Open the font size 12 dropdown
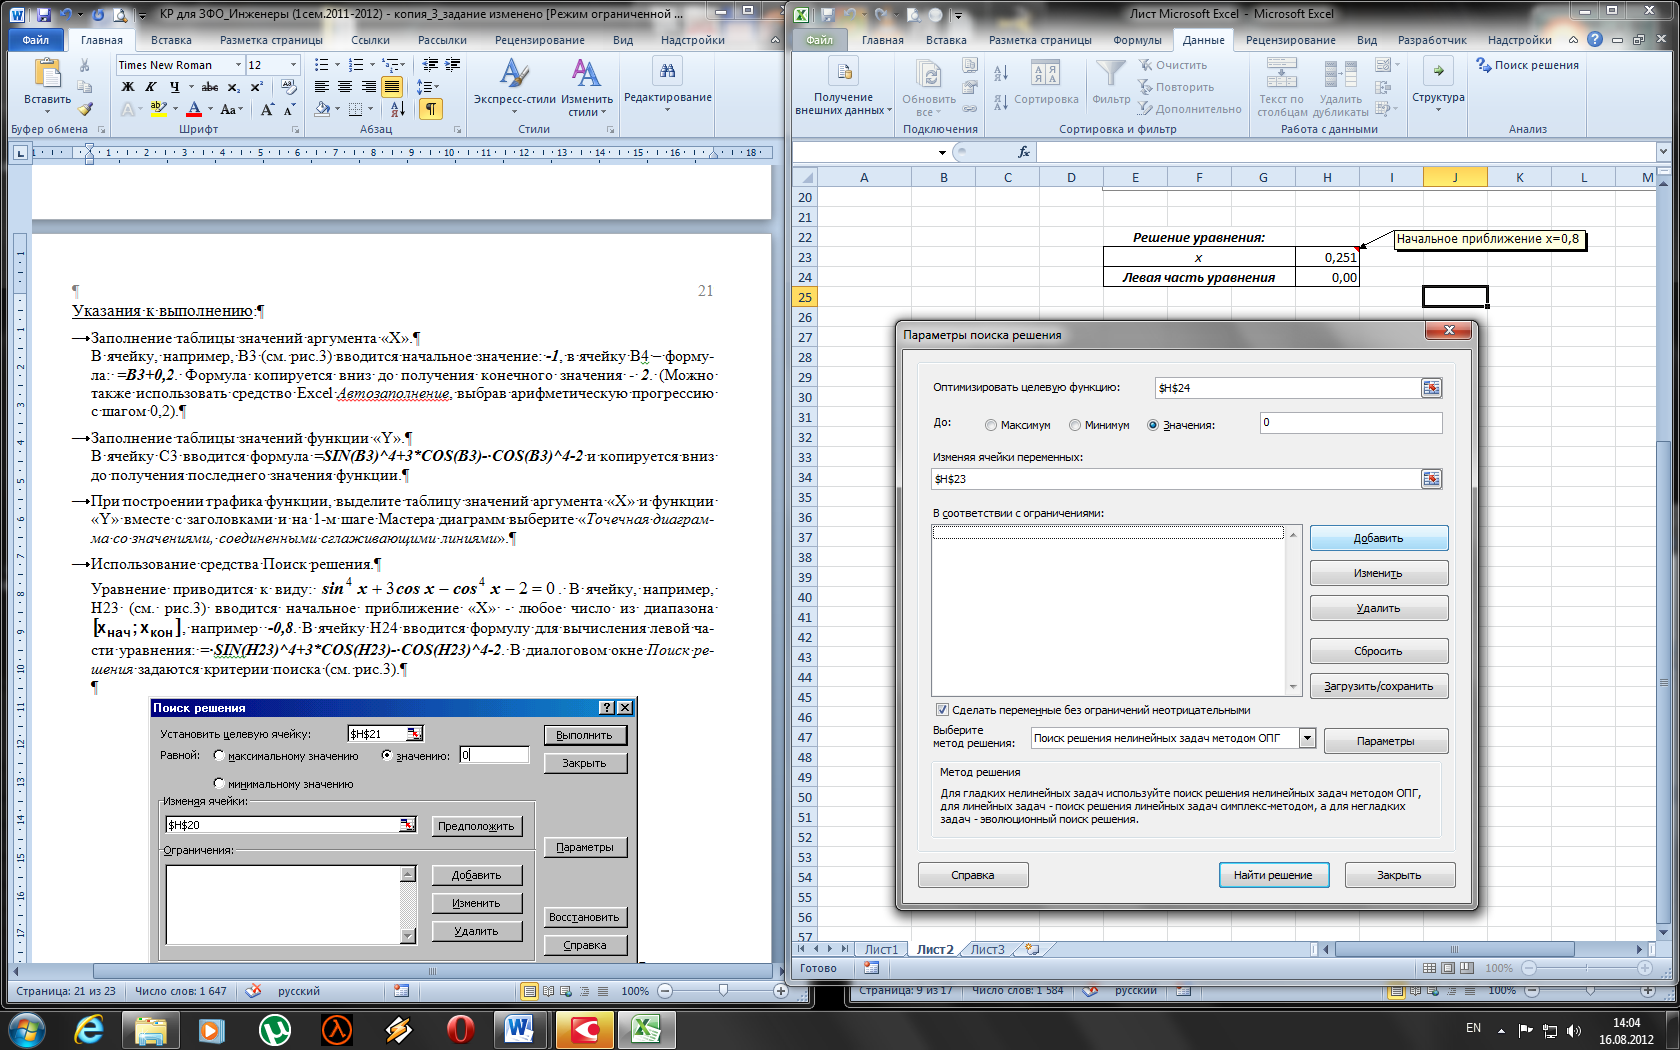Viewport: 1680px width, 1050px height. [293, 65]
